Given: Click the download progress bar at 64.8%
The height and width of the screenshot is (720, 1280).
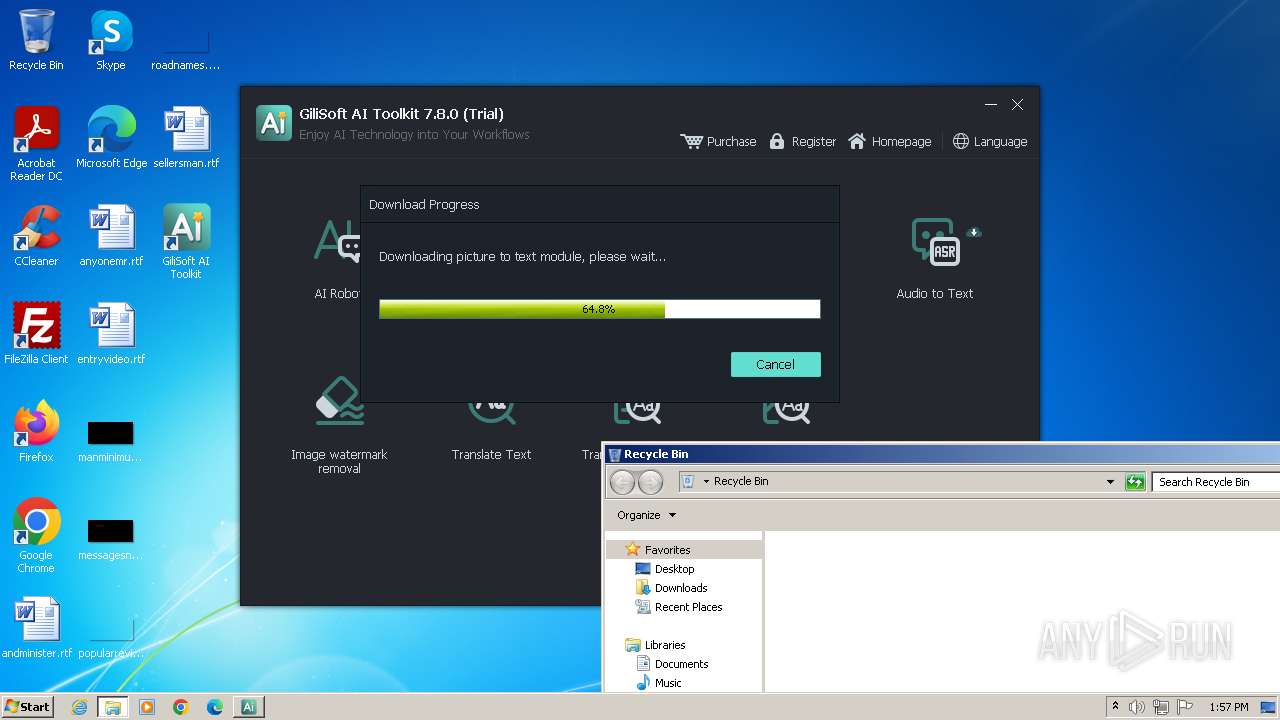Looking at the screenshot, I should (x=599, y=309).
